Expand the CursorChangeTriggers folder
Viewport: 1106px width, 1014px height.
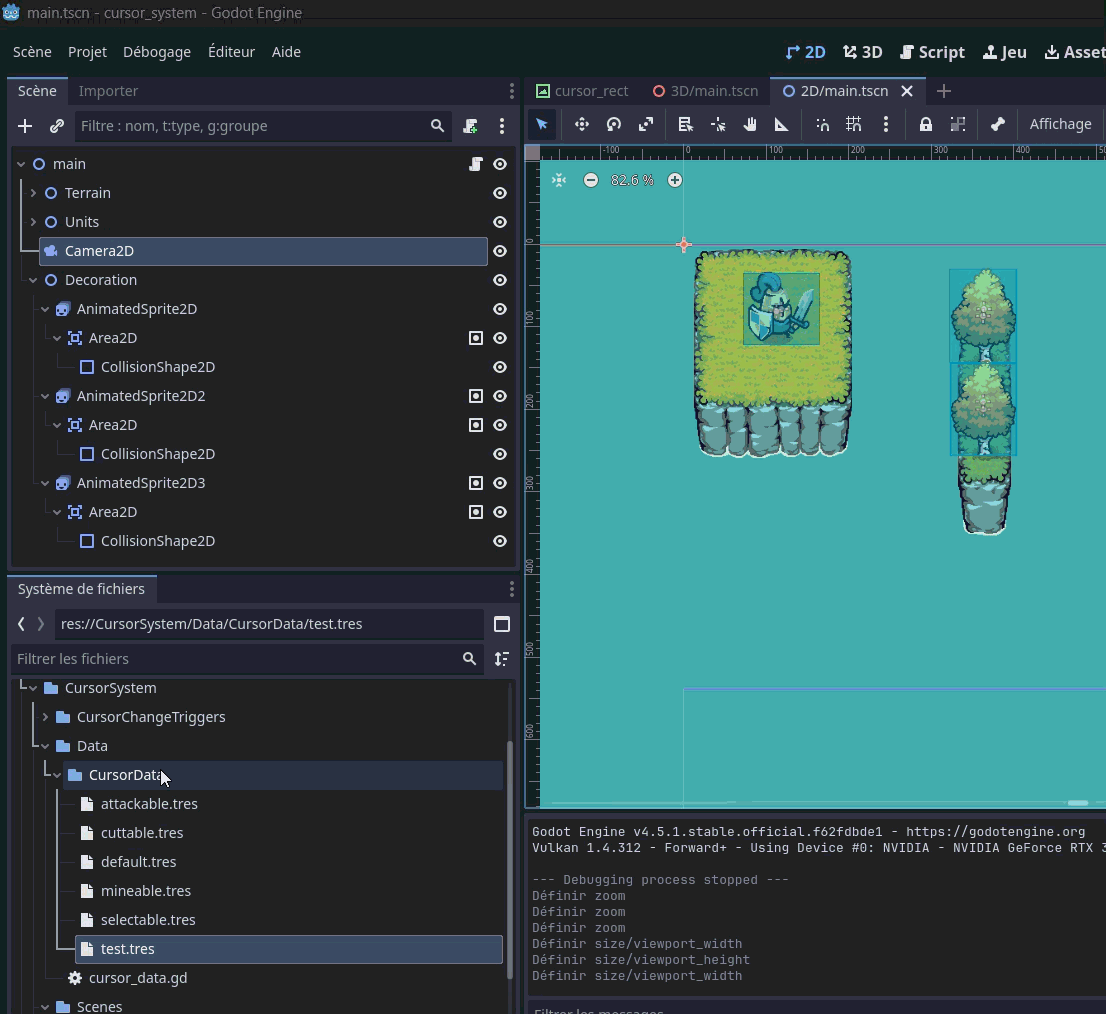[45, 717]
